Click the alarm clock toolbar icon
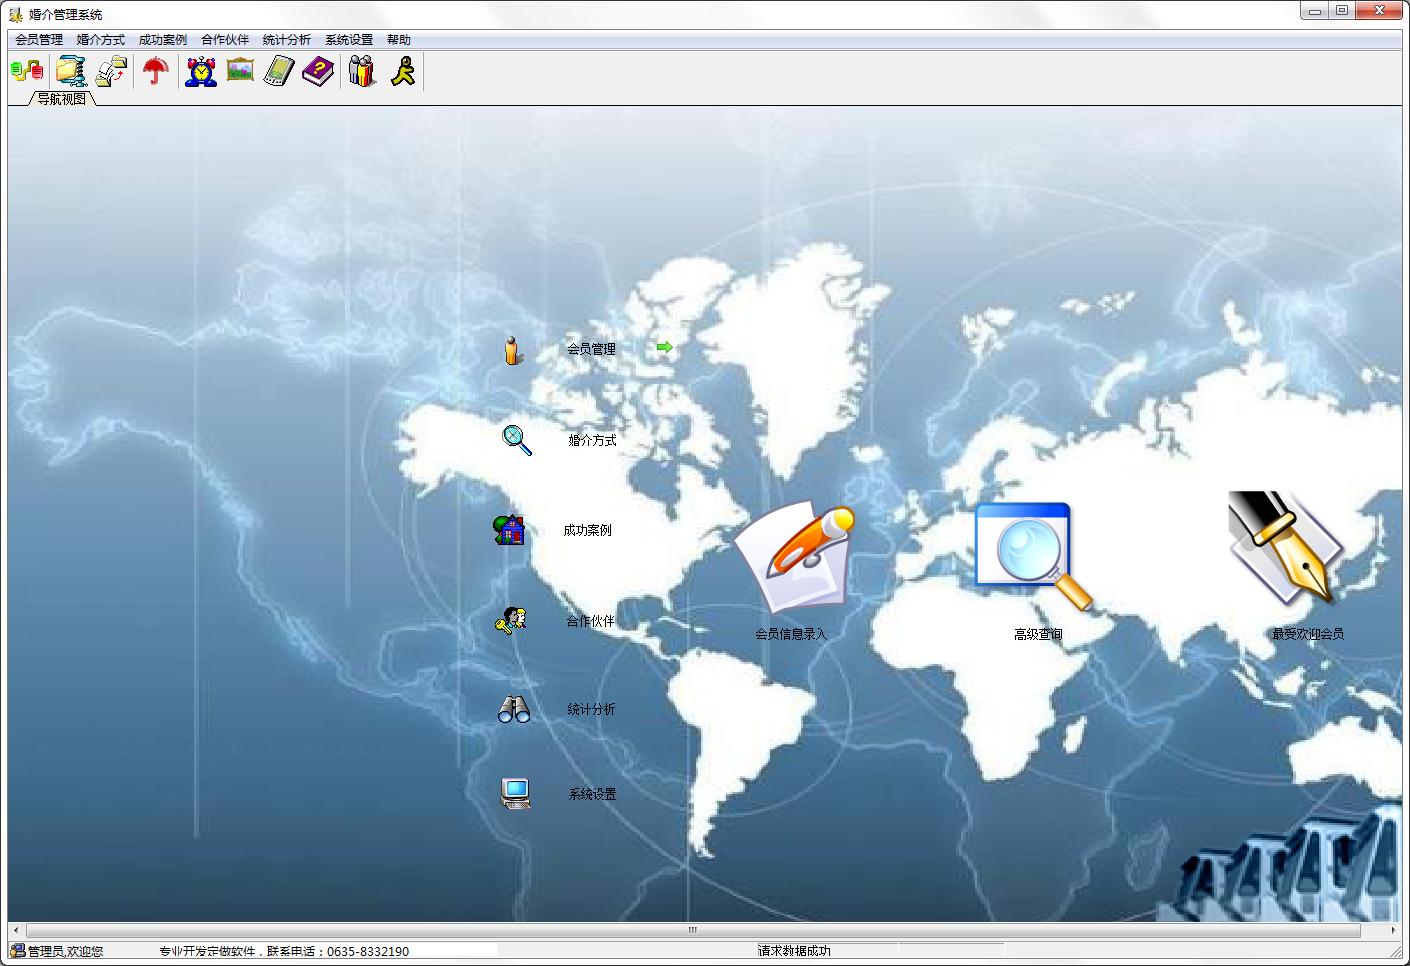The image size is (1410, 966). [x=201, y=71]
